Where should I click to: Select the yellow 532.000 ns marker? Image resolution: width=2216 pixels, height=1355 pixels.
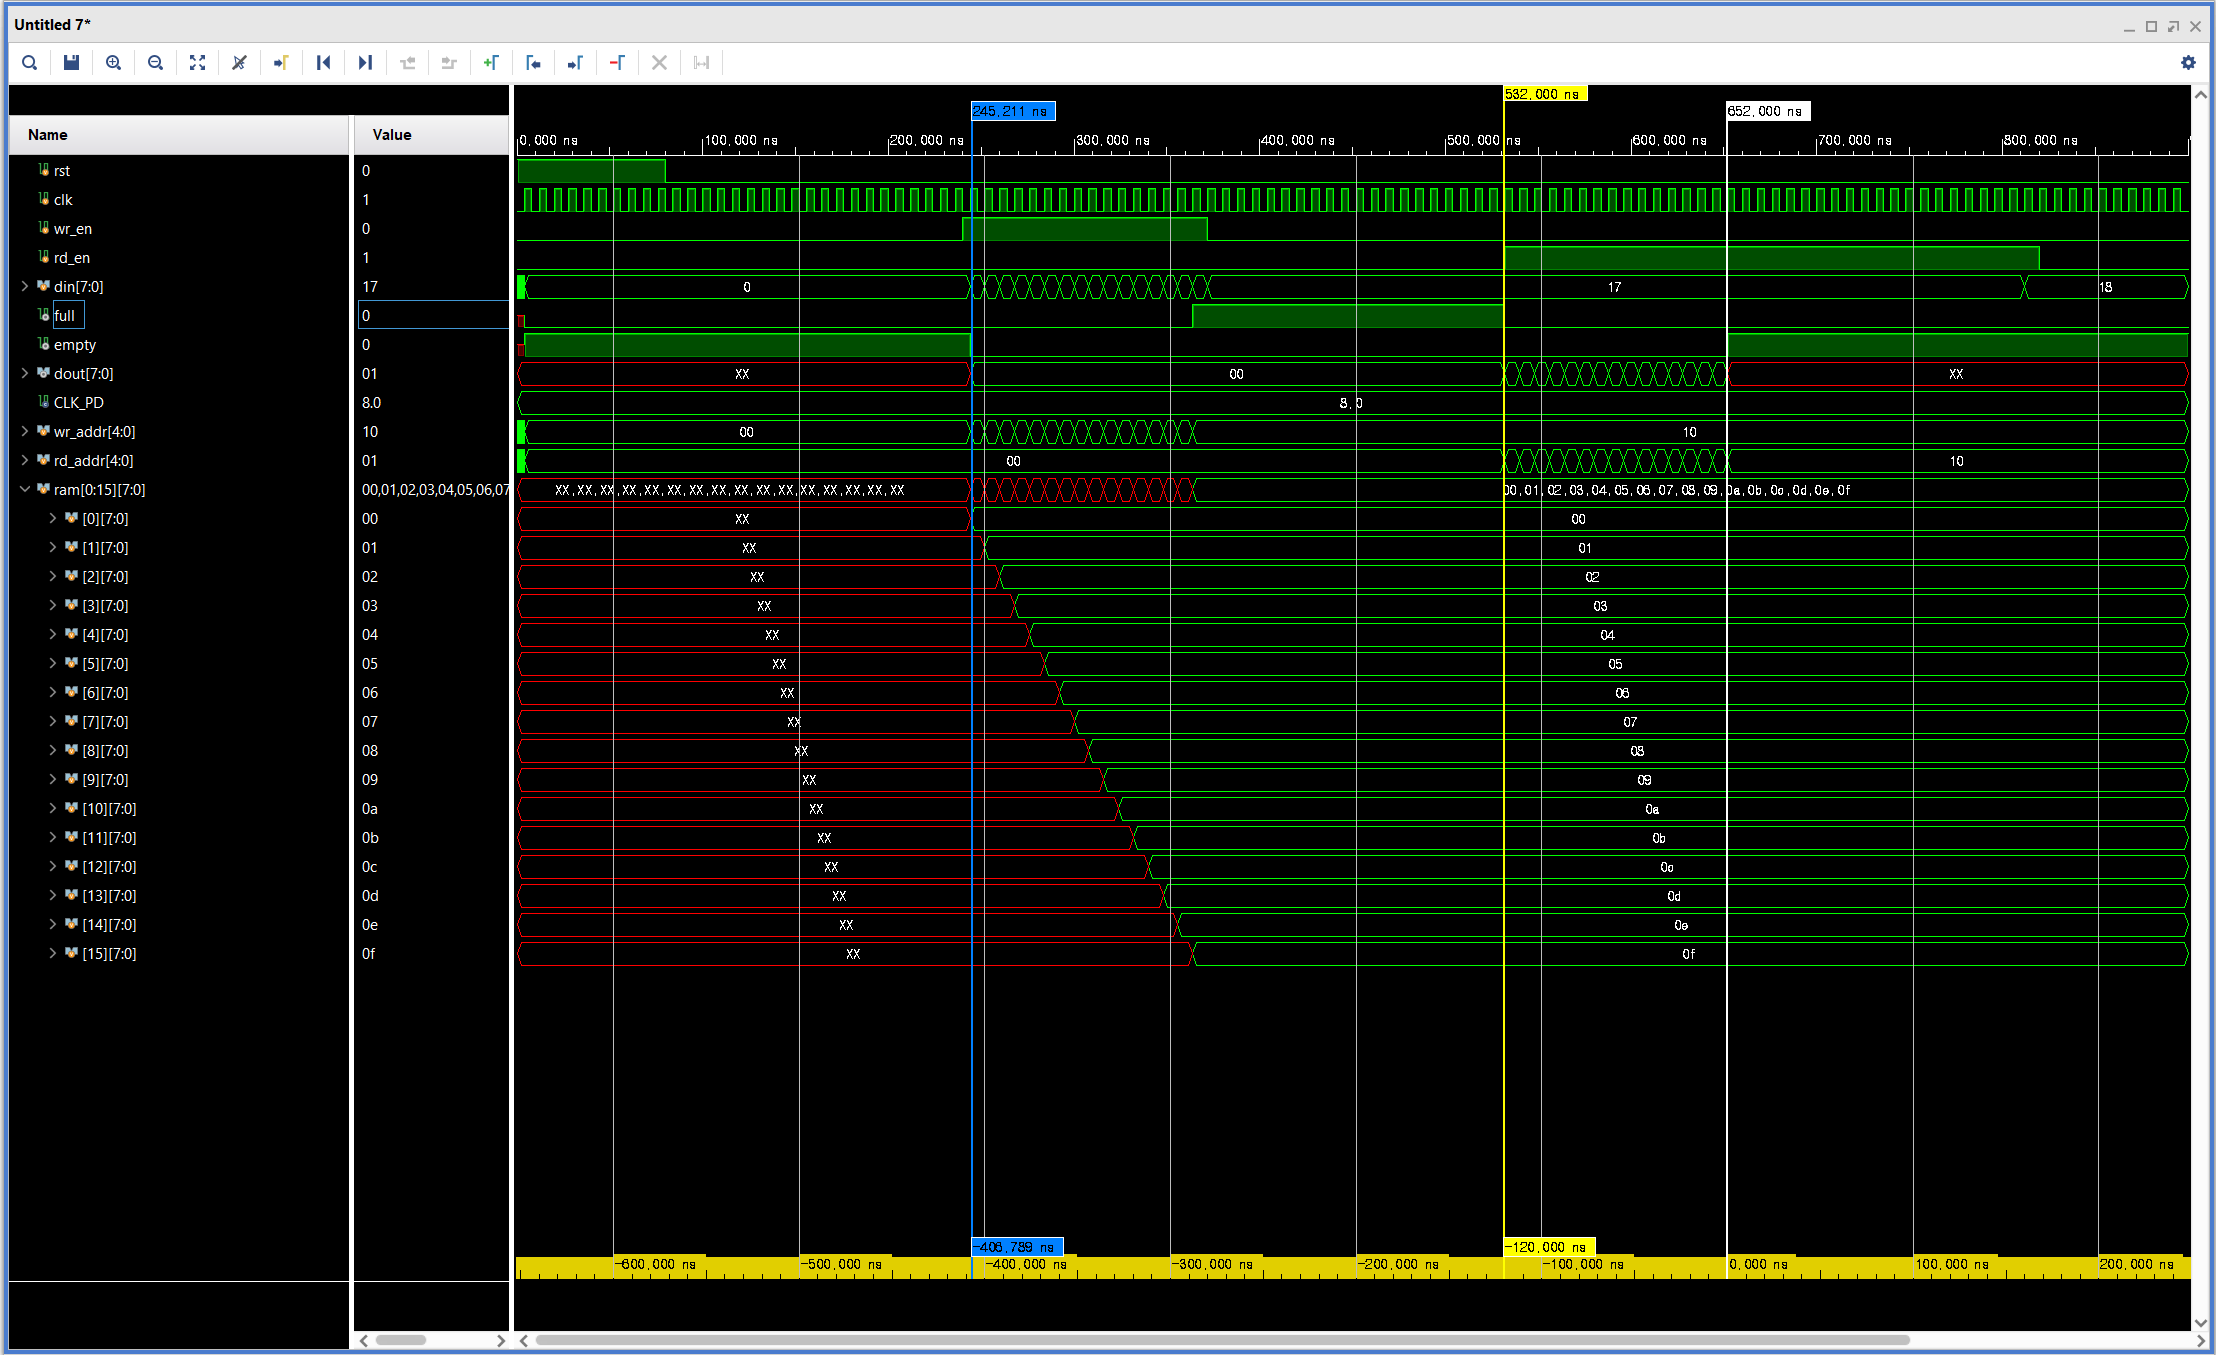point(1545,94)
